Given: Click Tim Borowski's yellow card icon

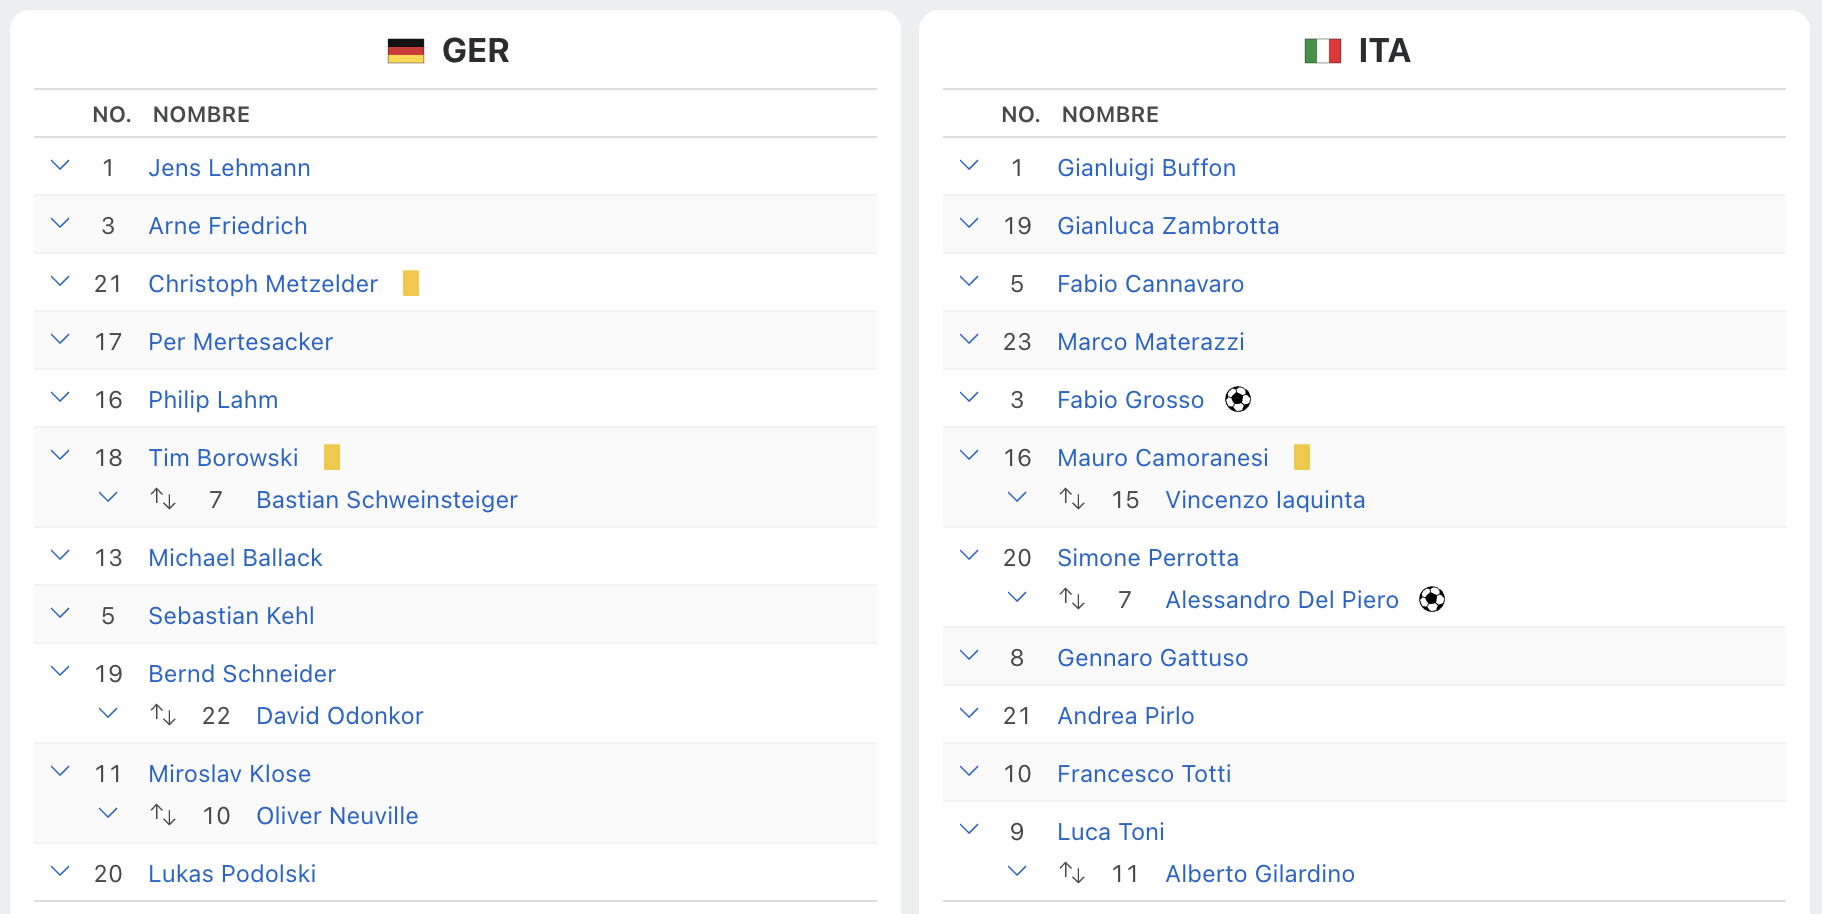Looking at the screenshot, I should [x=332, y=458].
